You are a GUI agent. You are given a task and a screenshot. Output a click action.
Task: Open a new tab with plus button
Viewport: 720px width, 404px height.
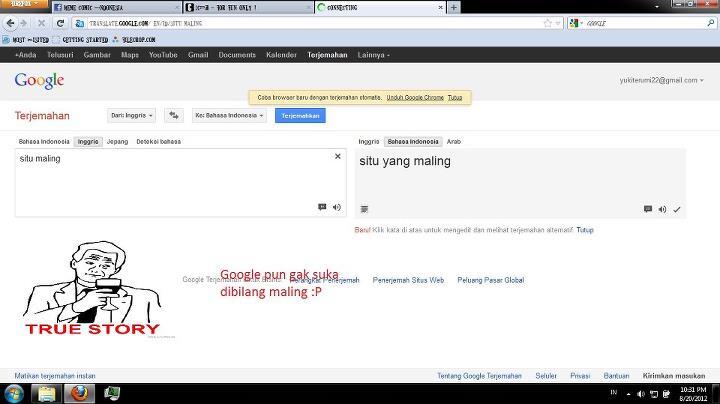pos(454,7)
